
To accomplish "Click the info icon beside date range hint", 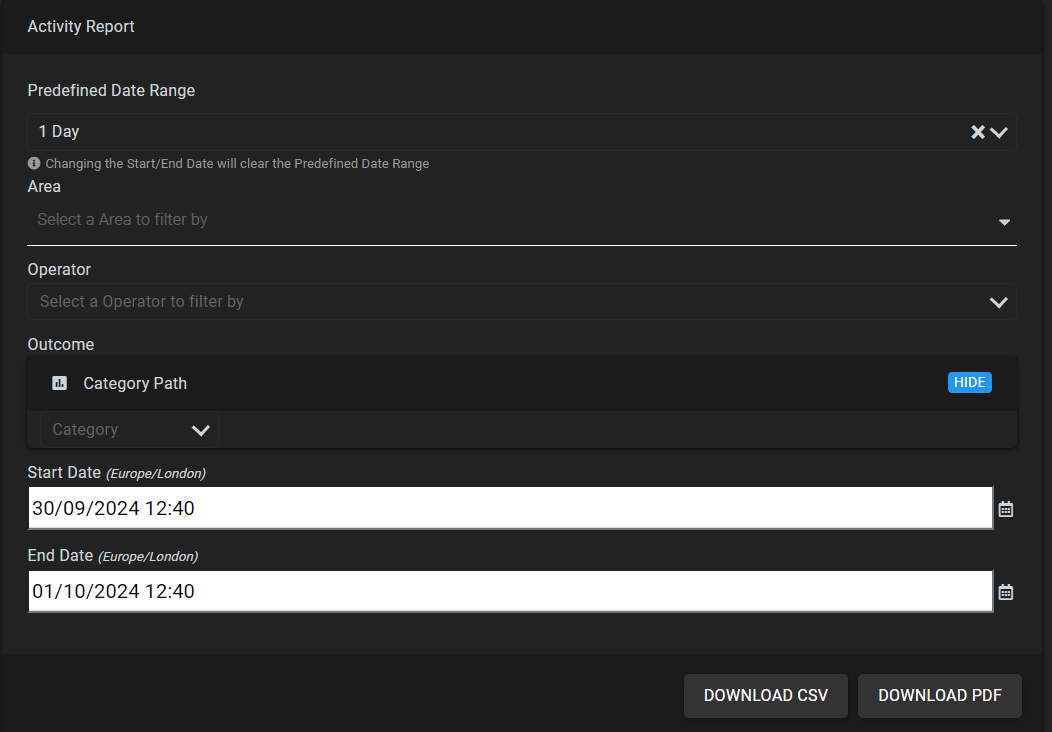I will 34,163.
